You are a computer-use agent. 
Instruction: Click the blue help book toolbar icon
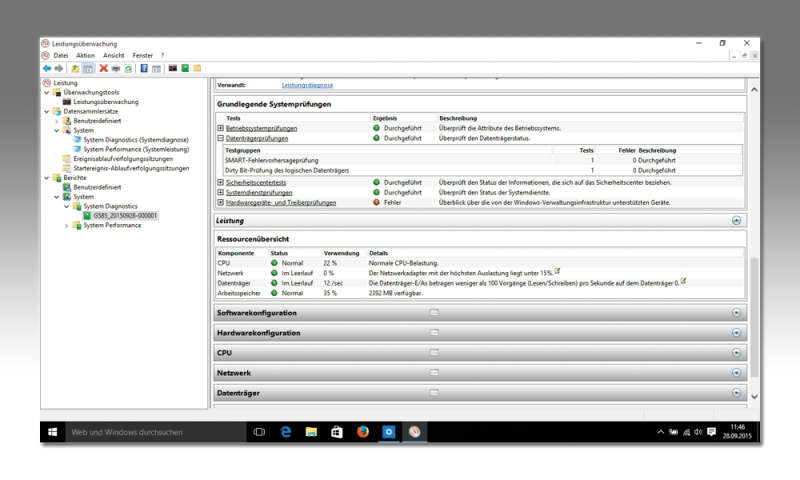tap(144, 68)
